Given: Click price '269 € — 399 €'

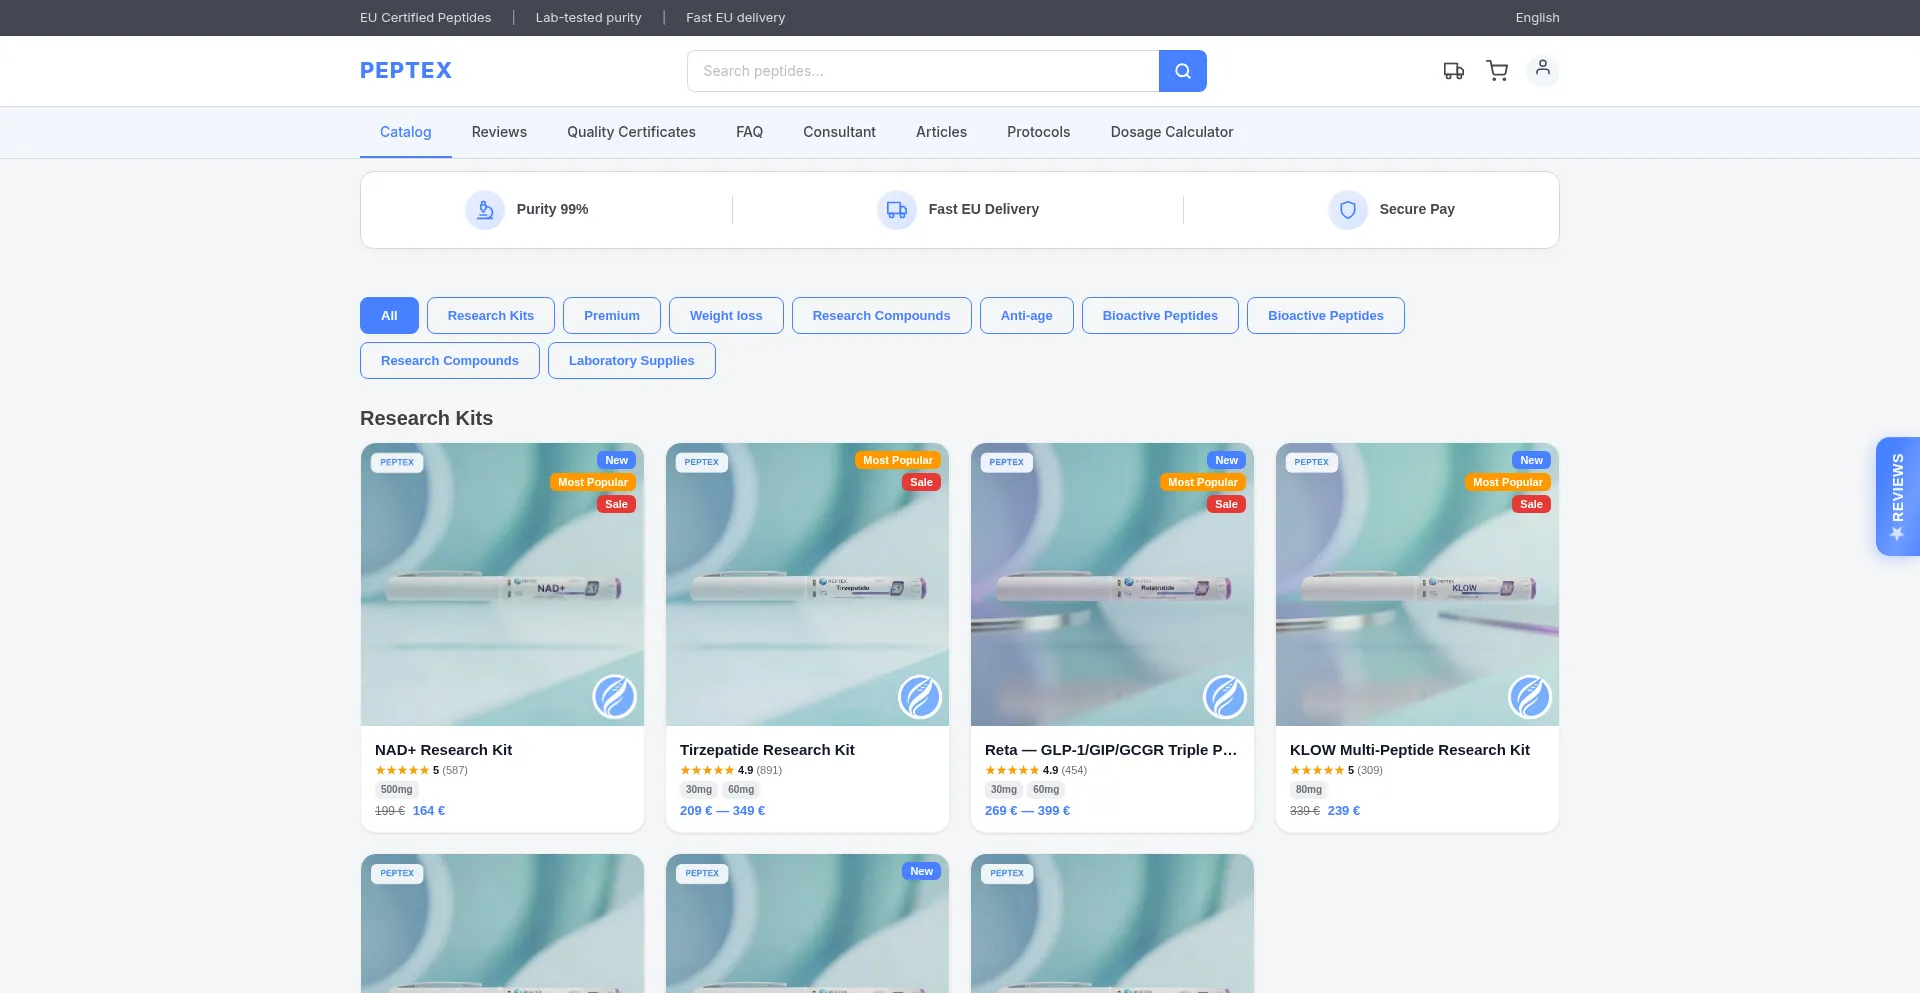Looking at the screenshot, I should (x=1027, y=811).
